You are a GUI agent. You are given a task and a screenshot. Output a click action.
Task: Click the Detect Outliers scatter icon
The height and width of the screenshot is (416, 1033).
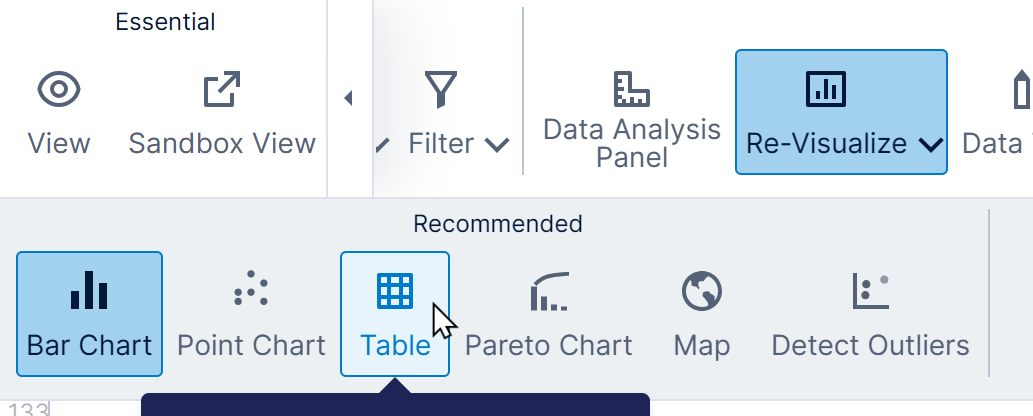[870, 290]
